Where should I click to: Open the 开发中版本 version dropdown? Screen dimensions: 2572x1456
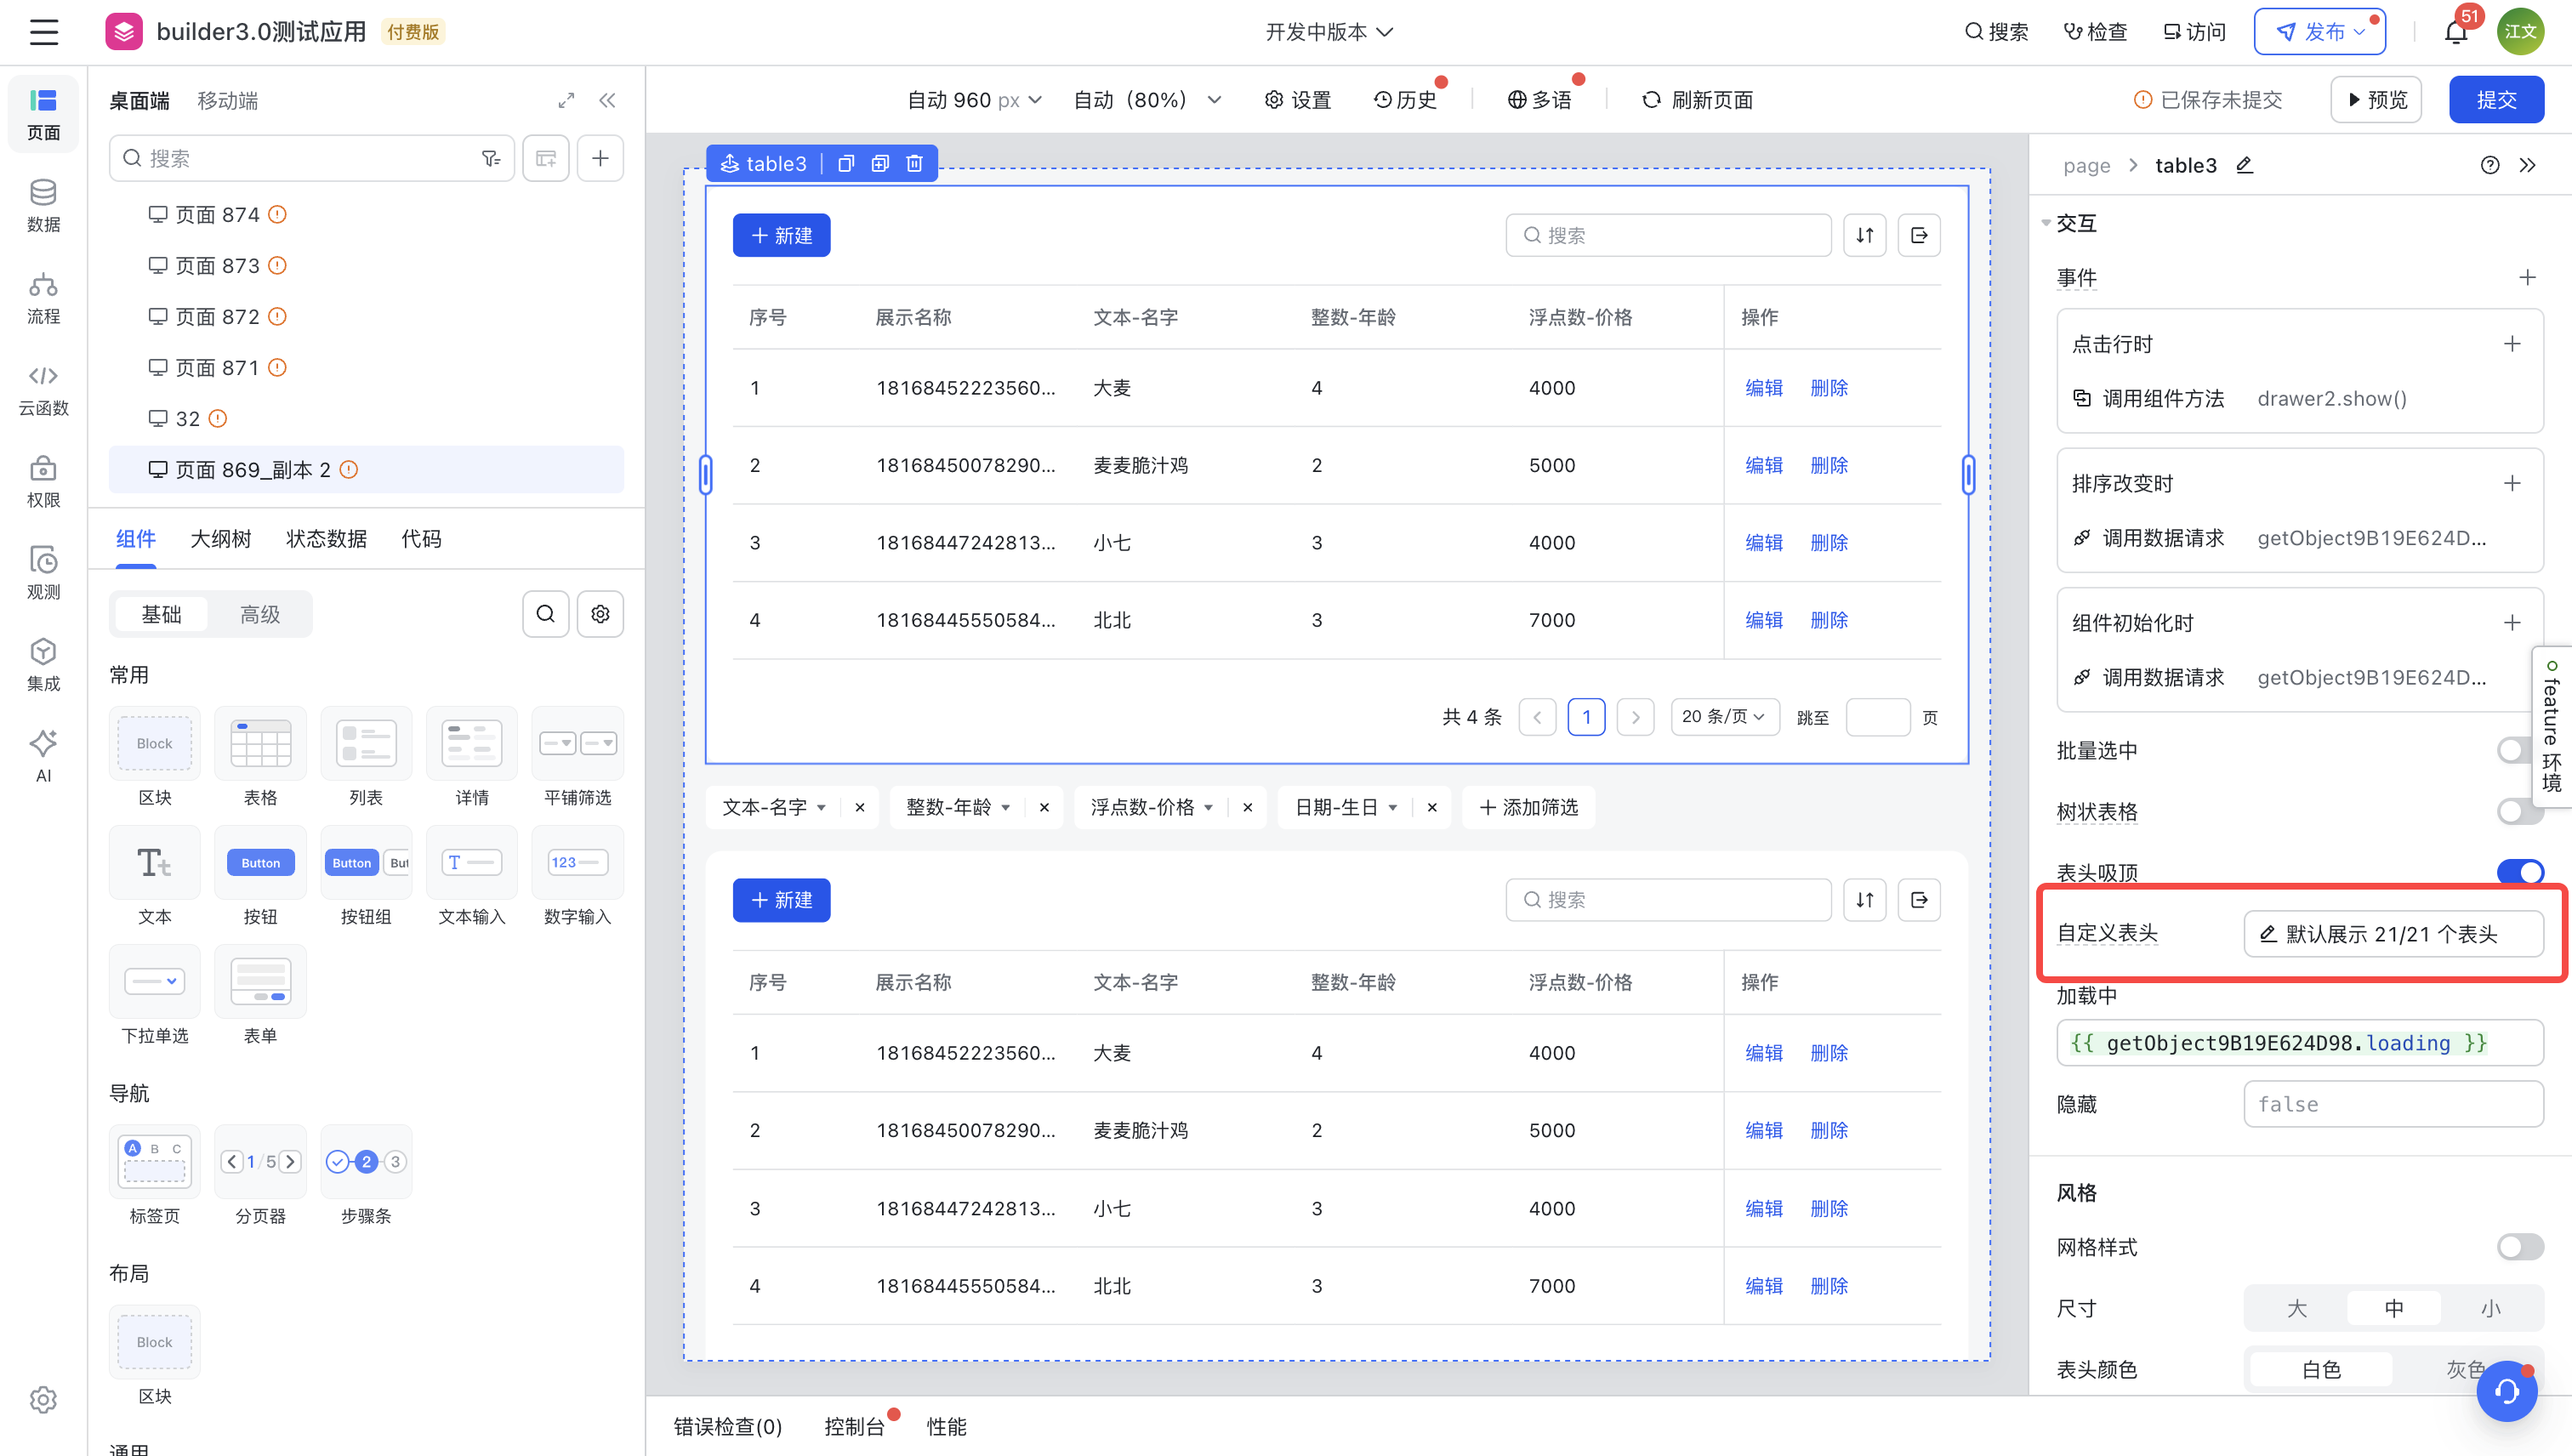click(x=1329, y=32)
